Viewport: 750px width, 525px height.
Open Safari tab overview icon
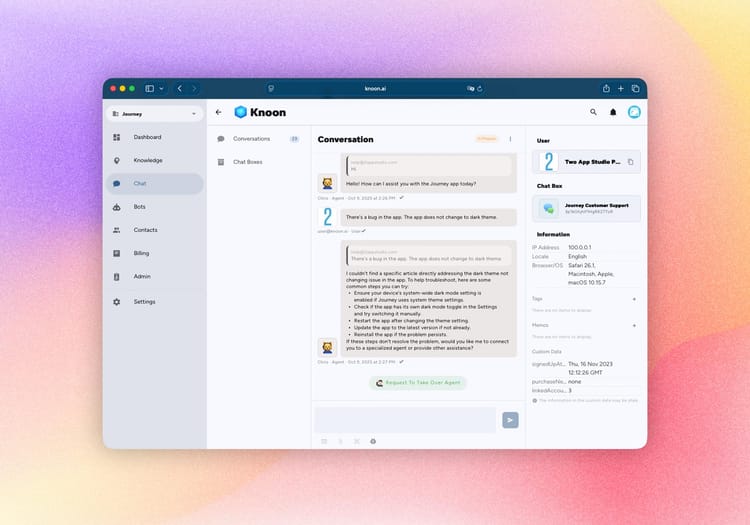click(635, 88)
